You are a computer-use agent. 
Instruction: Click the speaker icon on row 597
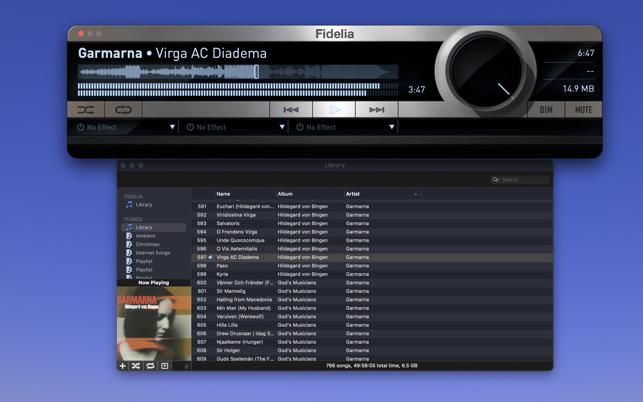point(210,257)
